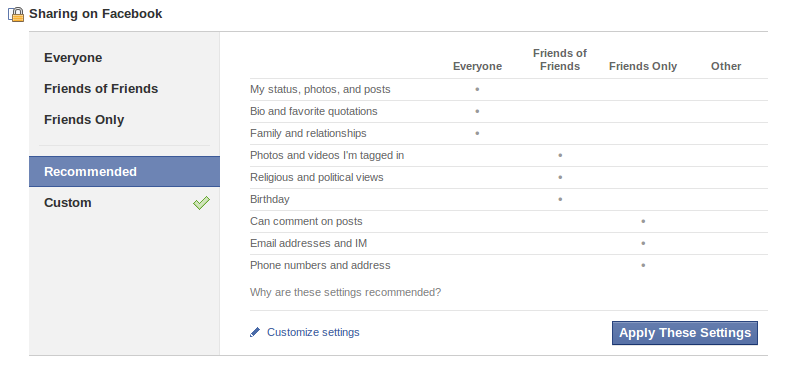Click the padlock icon beside Sharing on Facebook
This screenshot has width=804, height=379.
pyautogui.click(x=16, y=14)
